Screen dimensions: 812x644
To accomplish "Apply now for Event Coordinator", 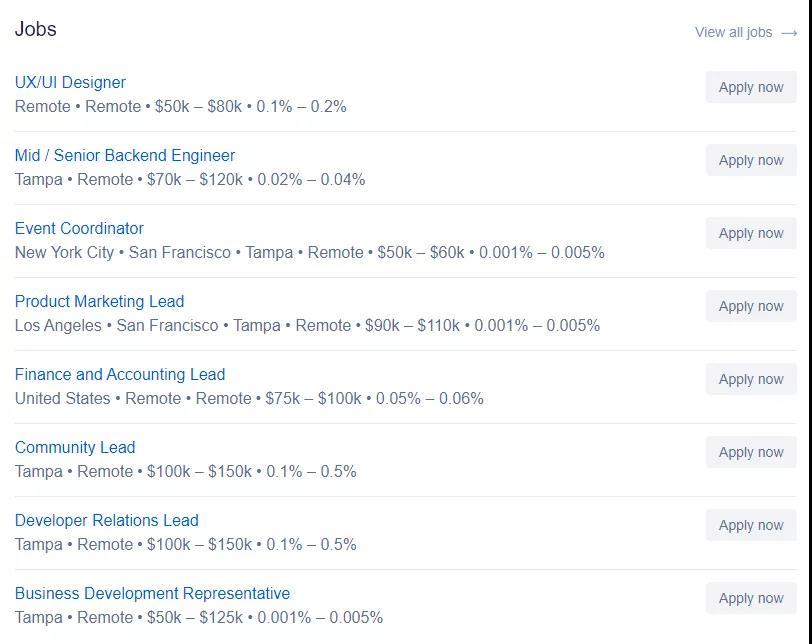I will [750, 233].
